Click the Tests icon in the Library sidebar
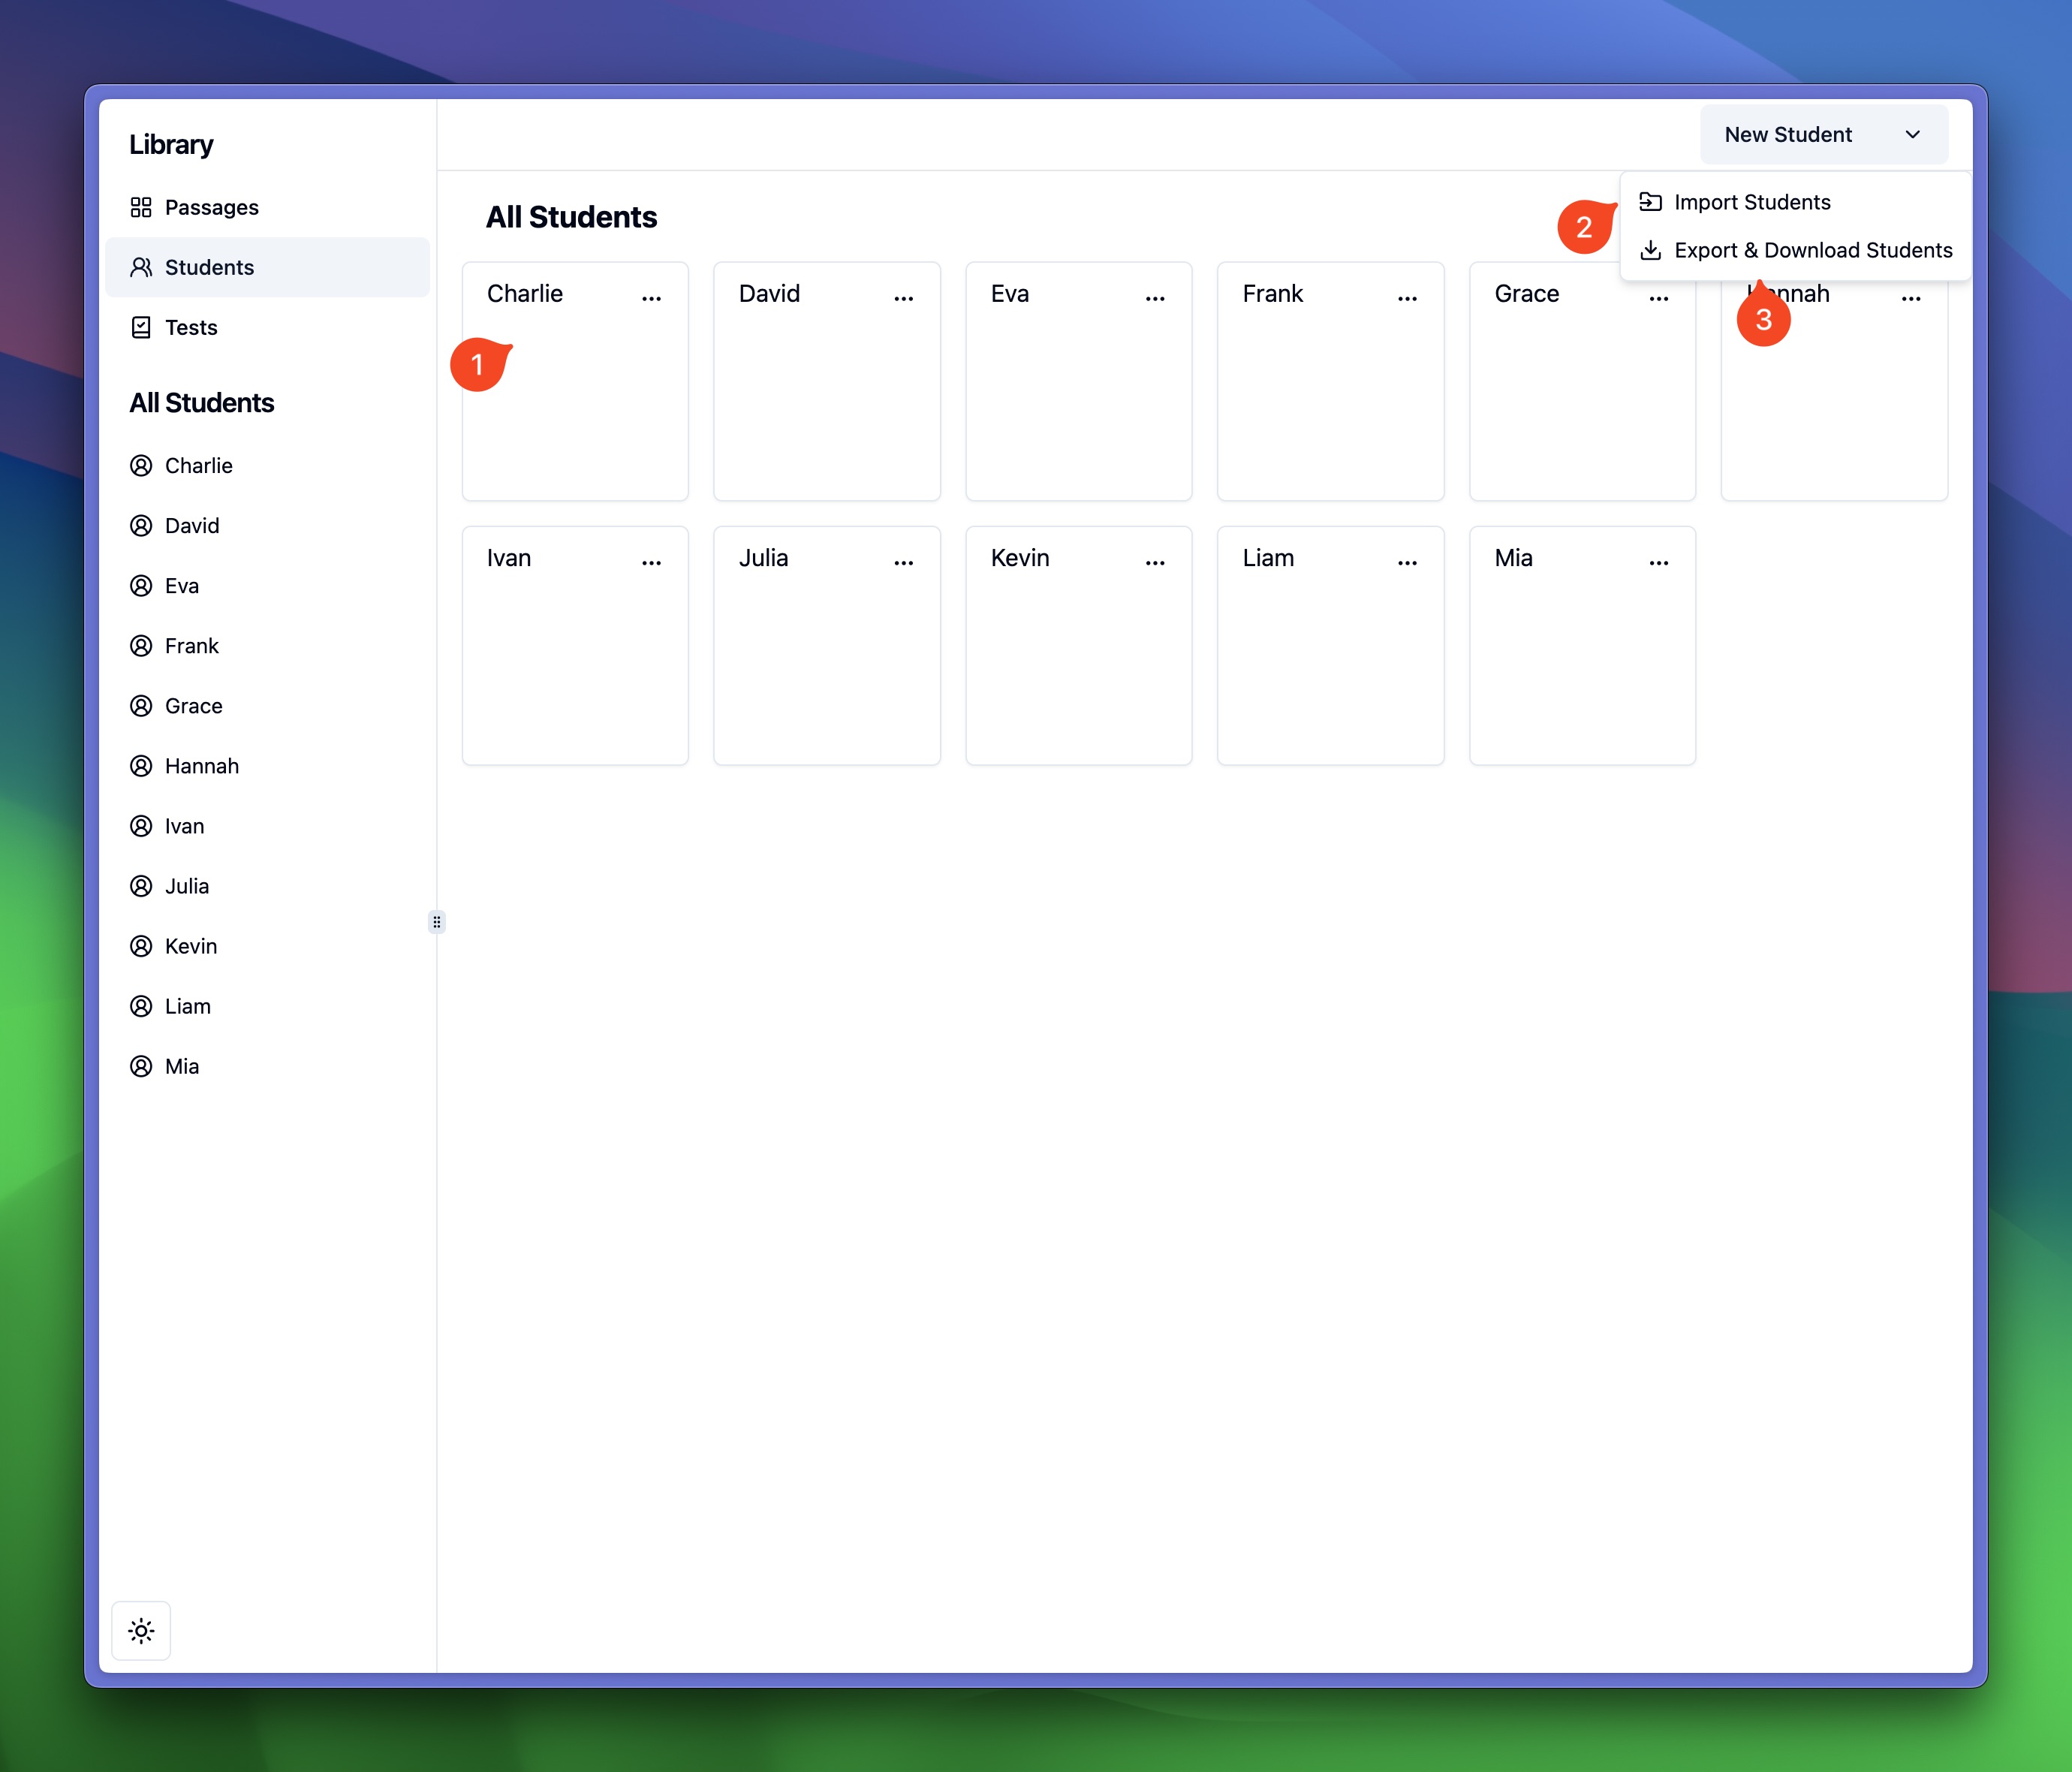Screen dimensions: 2072x1772 (x=141, y=327)
